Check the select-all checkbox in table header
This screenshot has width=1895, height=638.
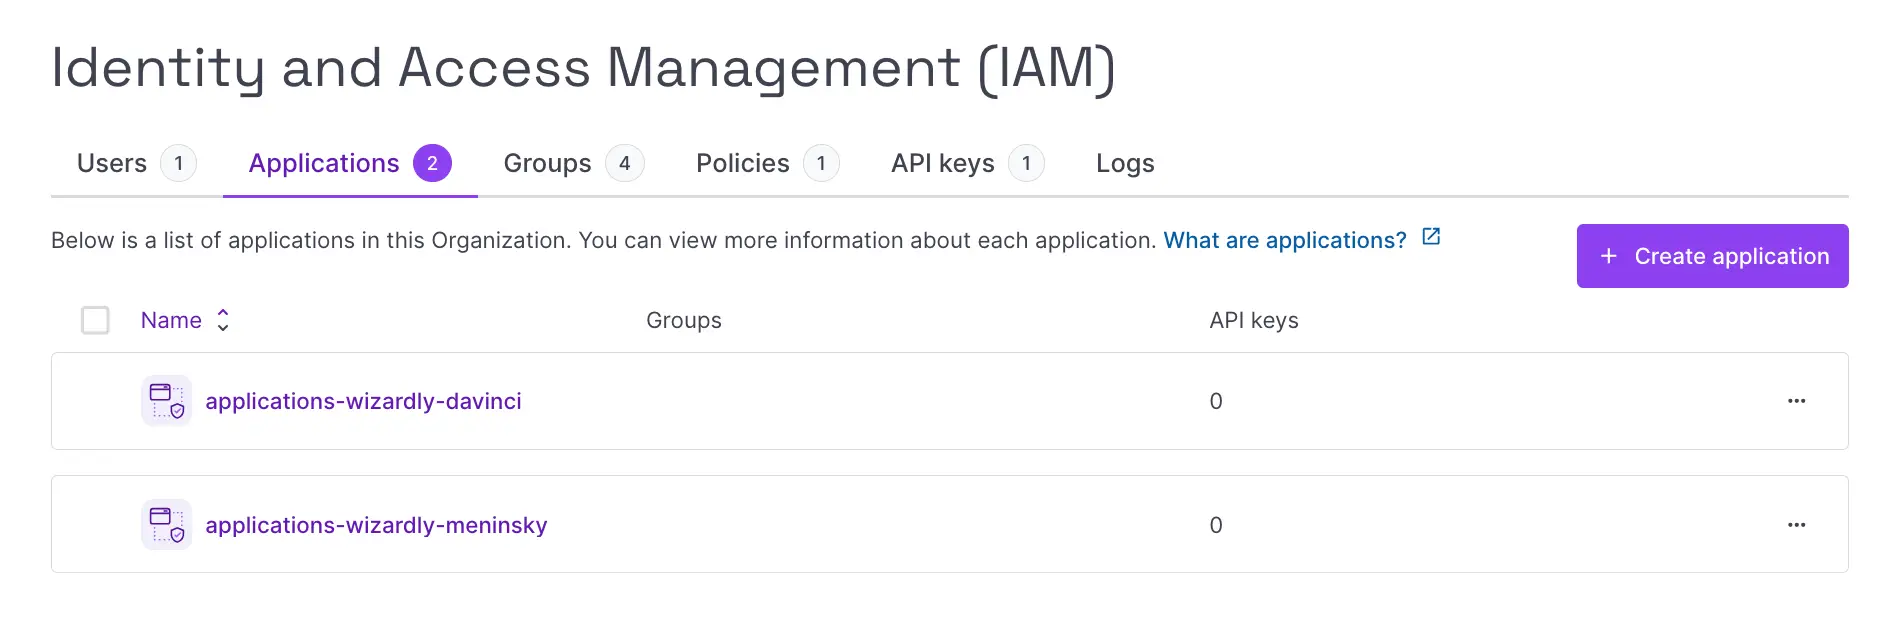point(95,320)
